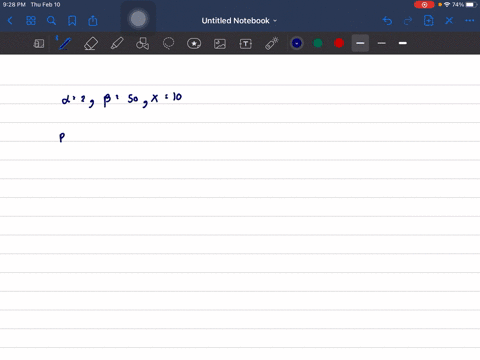The width and height of the screenshot is (480, 360).
Task: Add a new page to the notebook
Action: (x=428, y=21)
